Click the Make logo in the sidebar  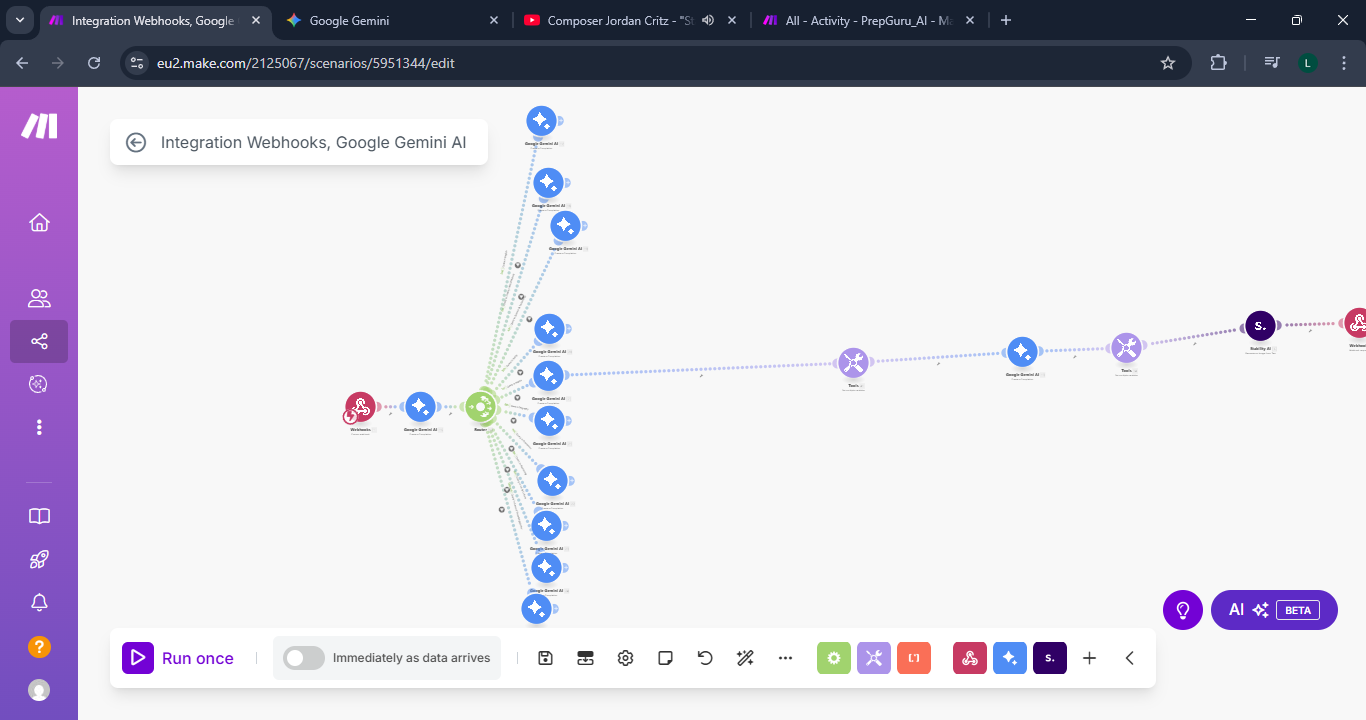click(x=40, y=126)
